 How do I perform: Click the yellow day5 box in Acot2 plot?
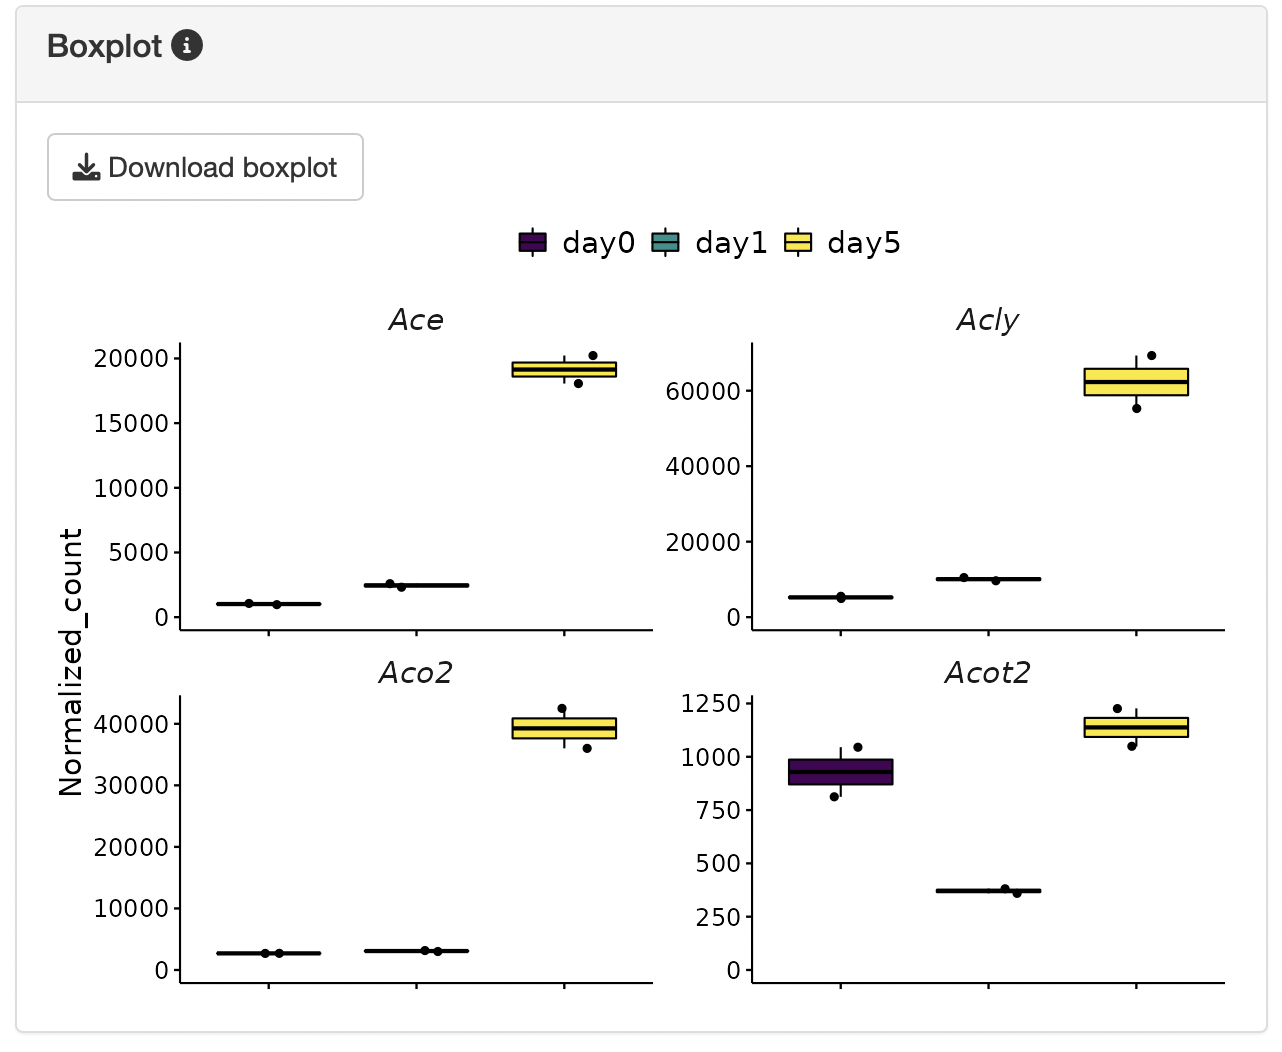1136,727
